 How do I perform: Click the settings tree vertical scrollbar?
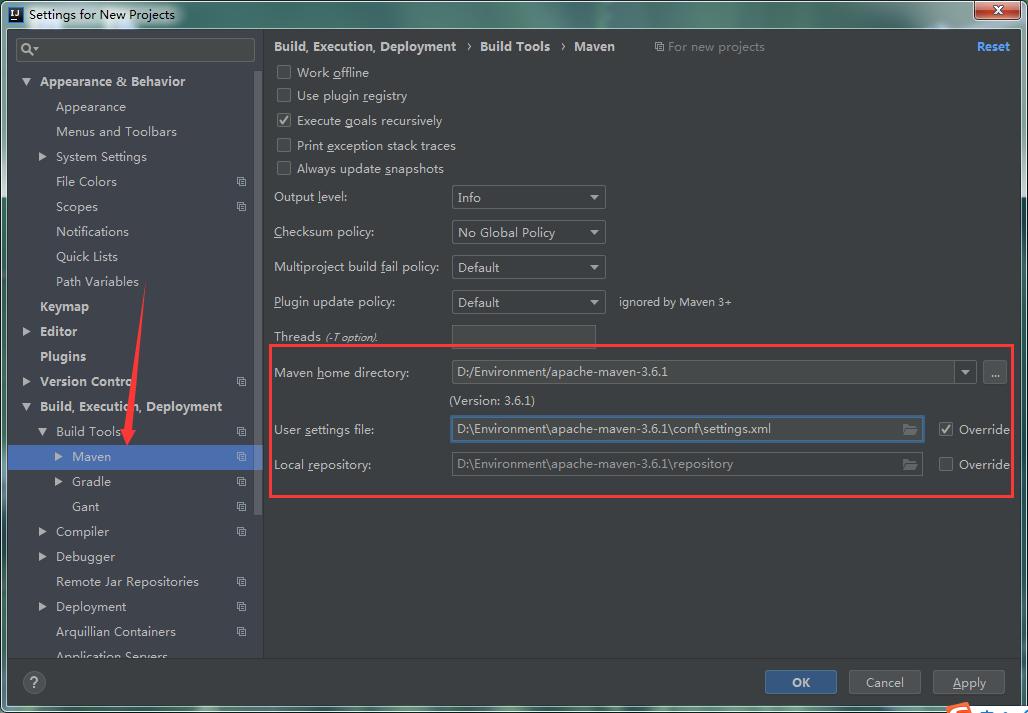coord(258,292)
